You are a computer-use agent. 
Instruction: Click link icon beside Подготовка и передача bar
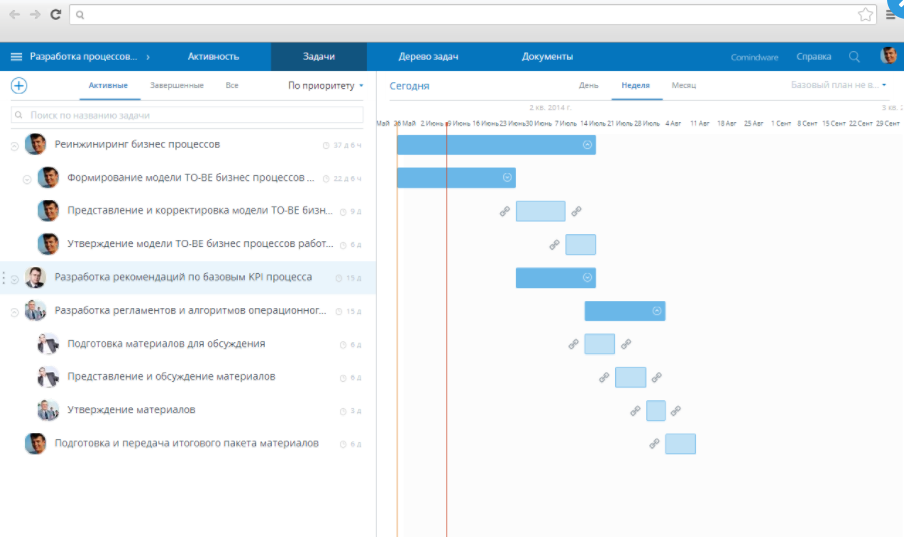click(x=654, y=444)
